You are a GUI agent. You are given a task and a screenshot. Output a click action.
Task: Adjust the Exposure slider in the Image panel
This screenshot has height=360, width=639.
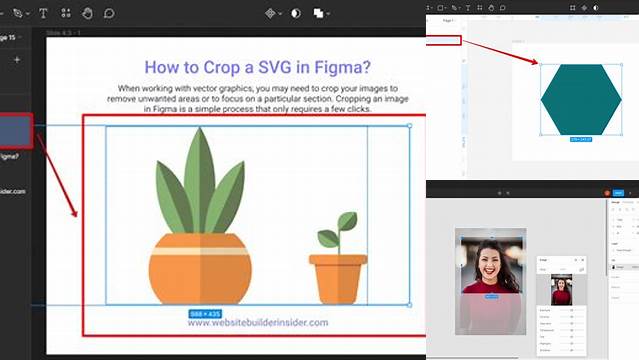(571, 310)
